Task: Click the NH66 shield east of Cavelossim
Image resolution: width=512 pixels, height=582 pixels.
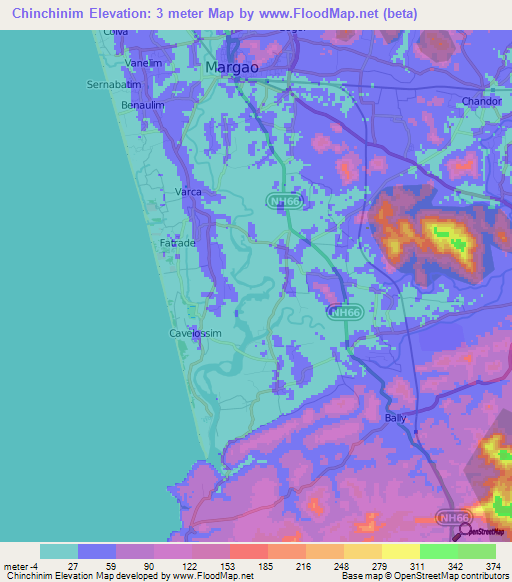Action: 345,313
